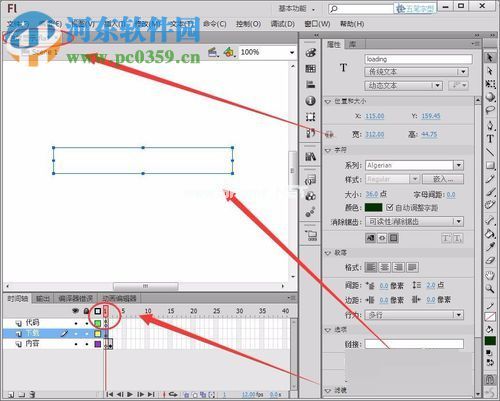Select the Eyedropper tool
Viewport: 500px width, 401px height.
point(490,247)
